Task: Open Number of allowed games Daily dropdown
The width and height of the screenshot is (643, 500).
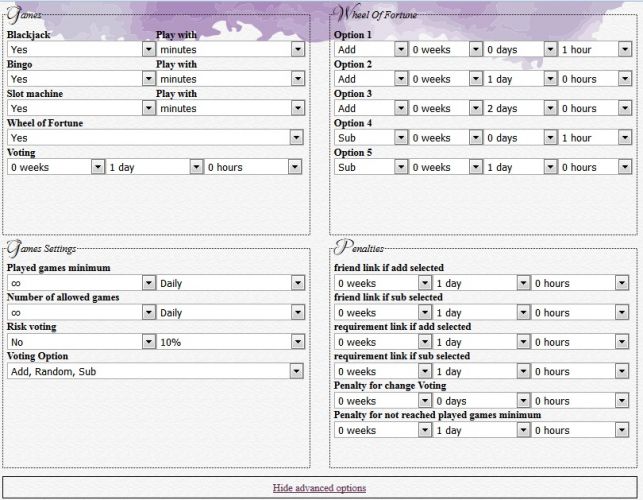Action: pos(229,313)
